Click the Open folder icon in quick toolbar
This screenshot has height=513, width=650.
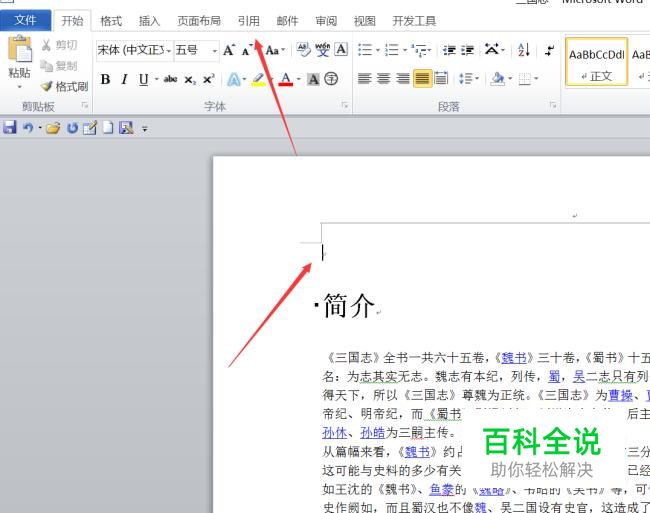(x=53, y=128)
